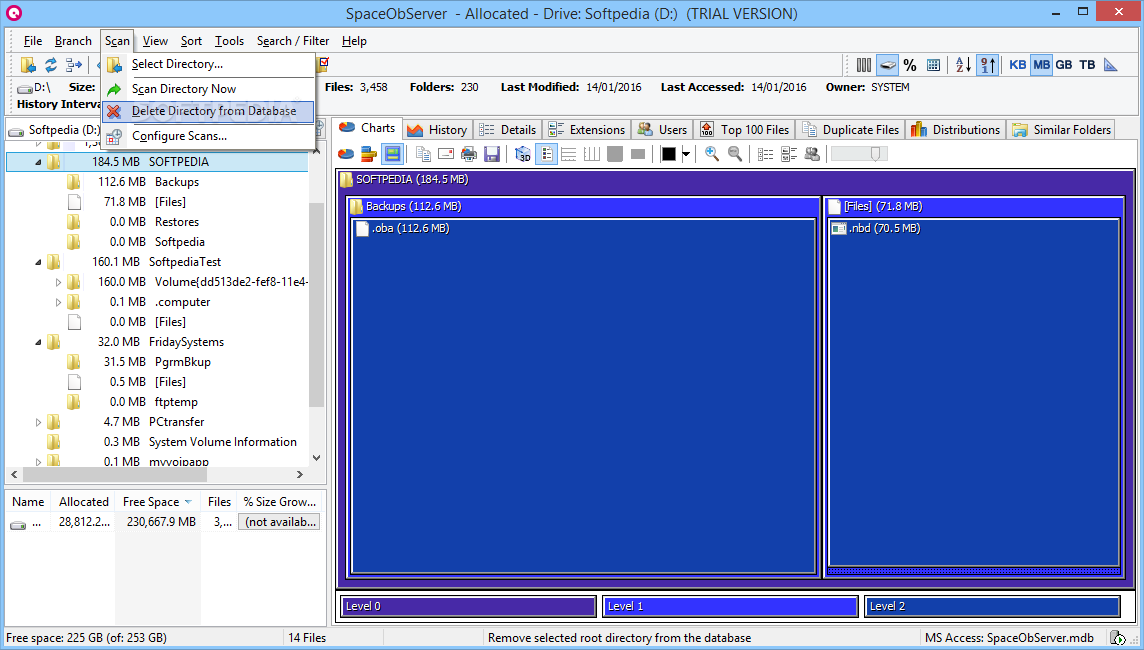The height and width of the screenshot is (650, 1144).
Task: Click the black color swatch
Action: (668, 154)
